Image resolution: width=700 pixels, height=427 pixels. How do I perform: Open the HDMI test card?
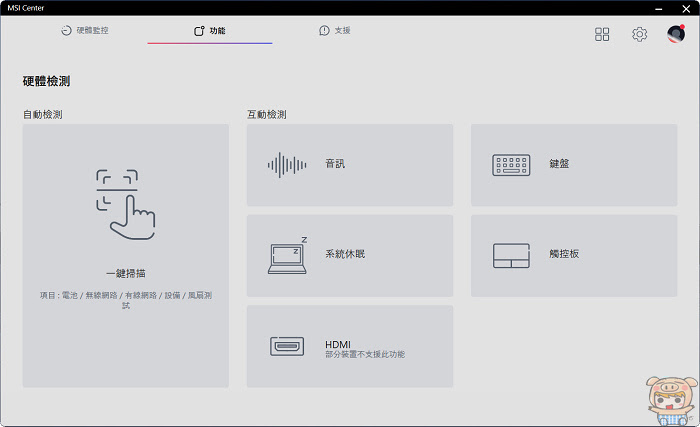(x=350, y=346)
